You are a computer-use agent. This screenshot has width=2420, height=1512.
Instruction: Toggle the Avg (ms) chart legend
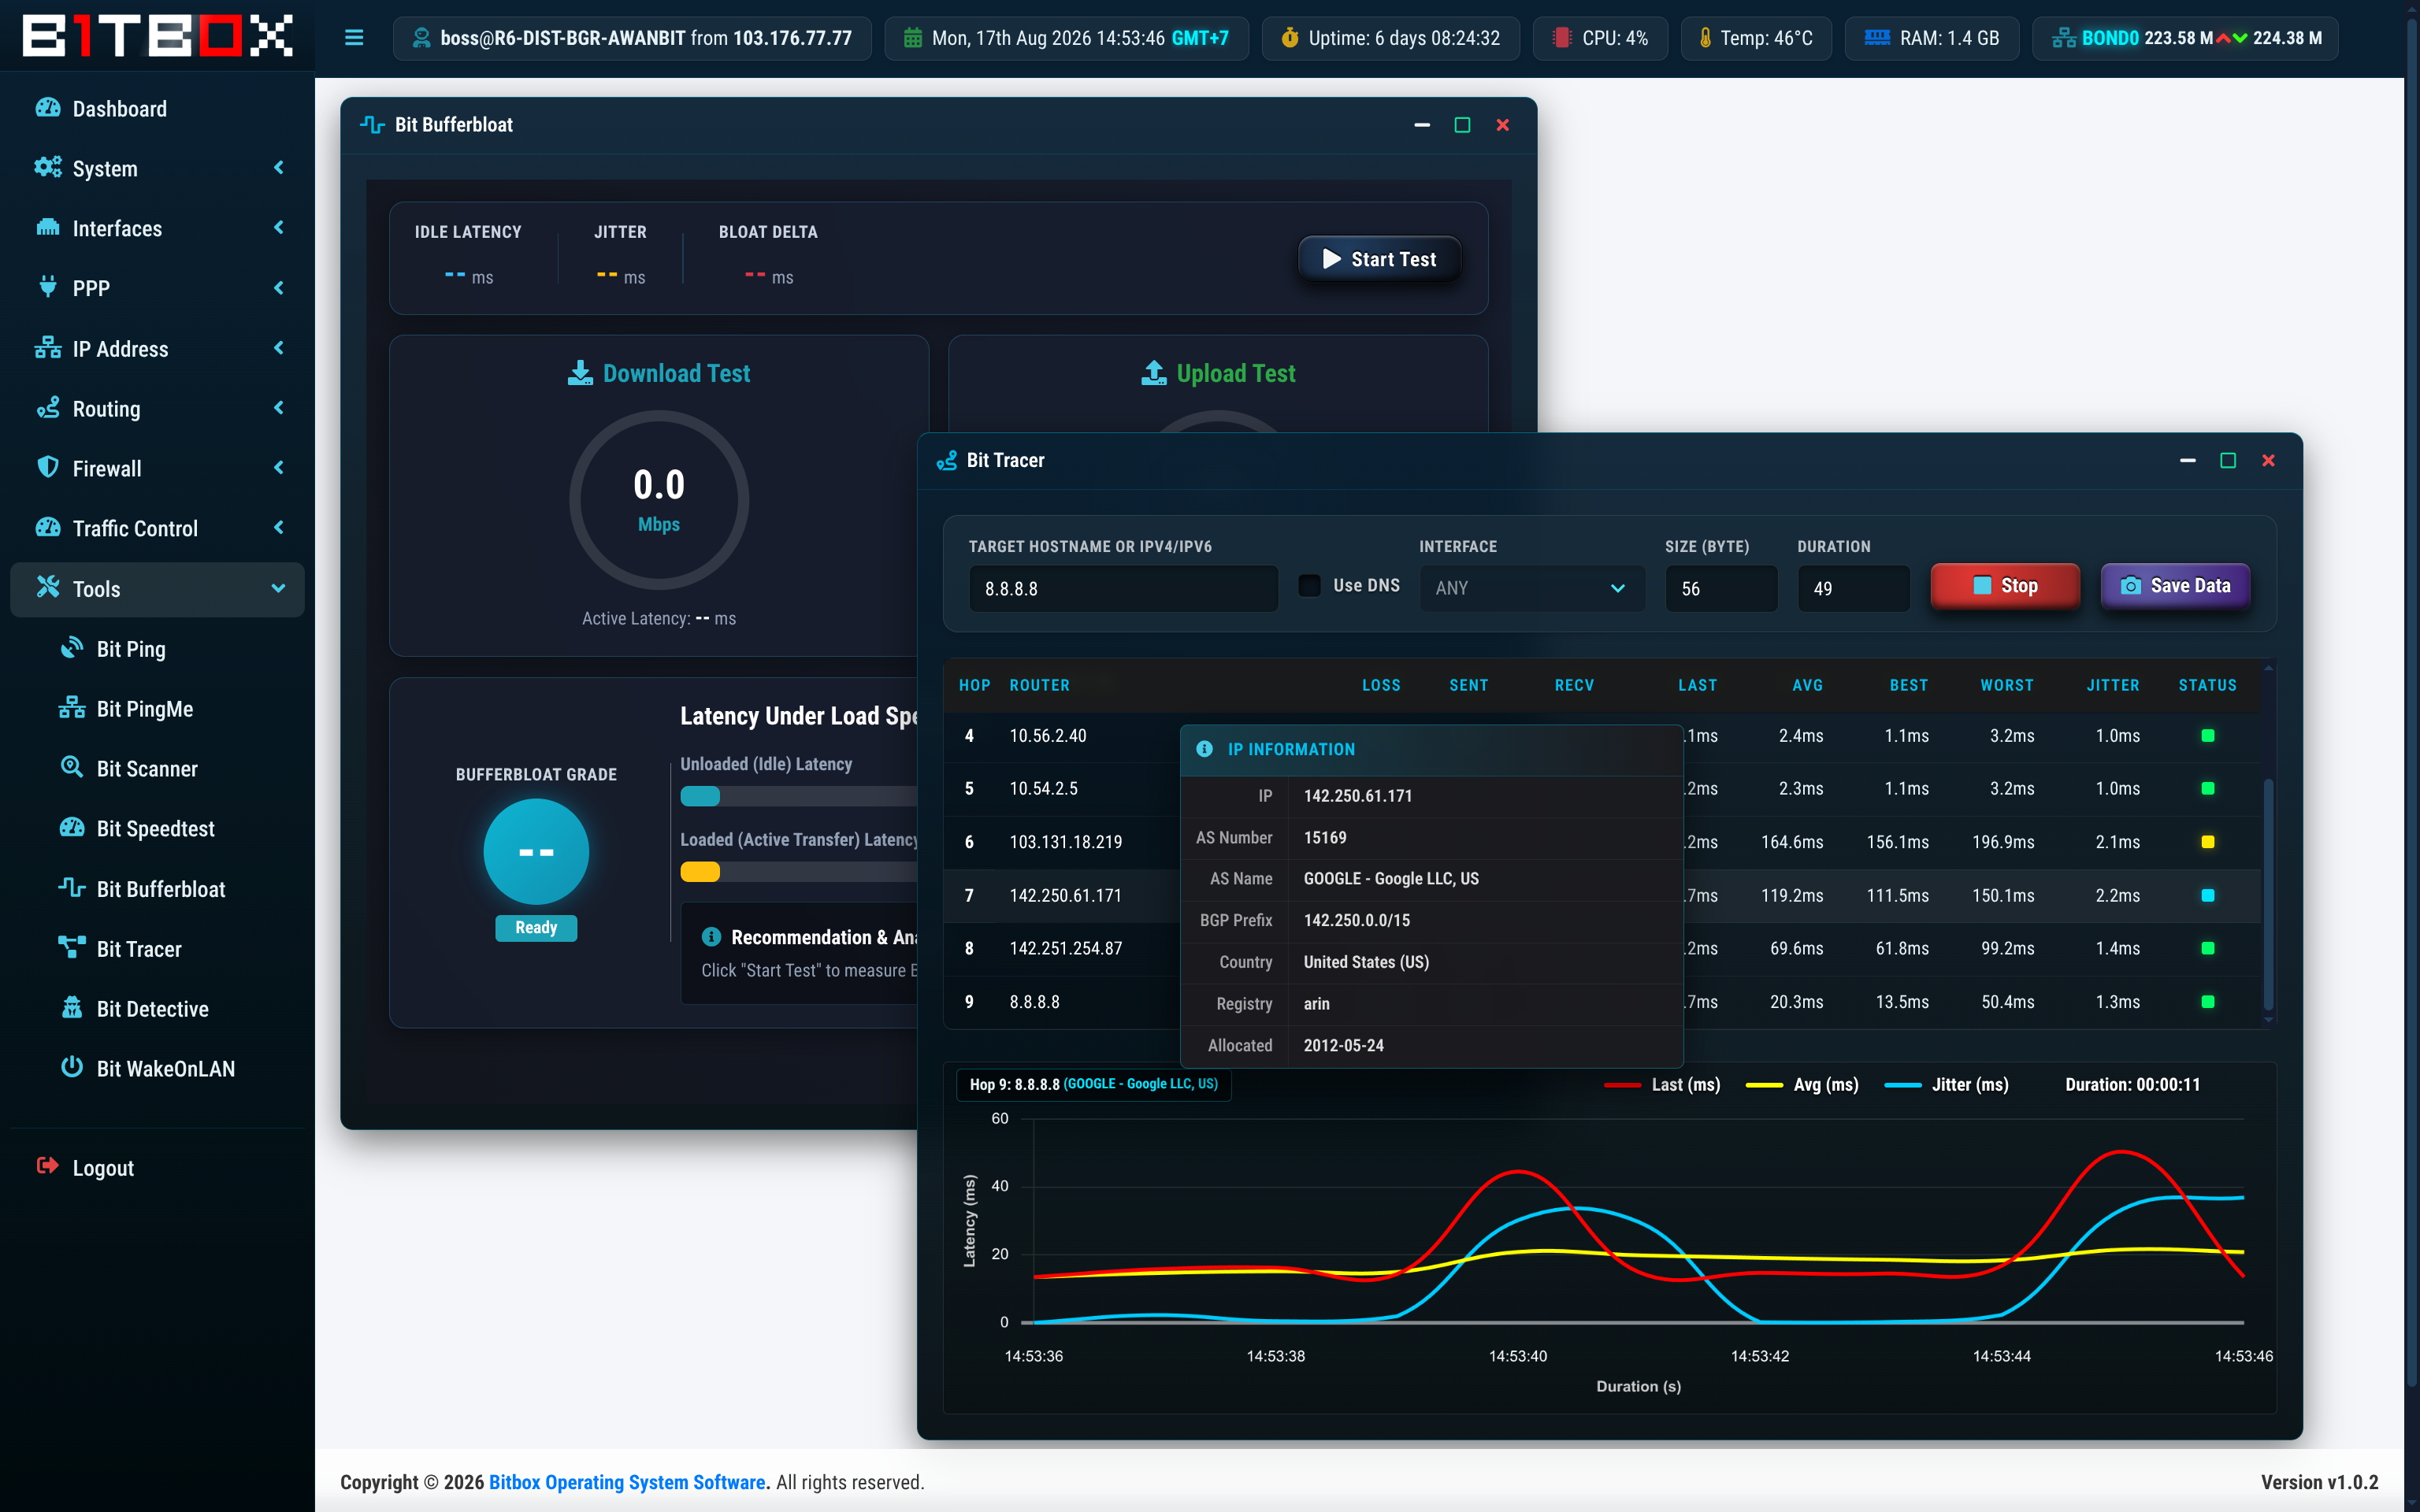tap(1802, 1085)
